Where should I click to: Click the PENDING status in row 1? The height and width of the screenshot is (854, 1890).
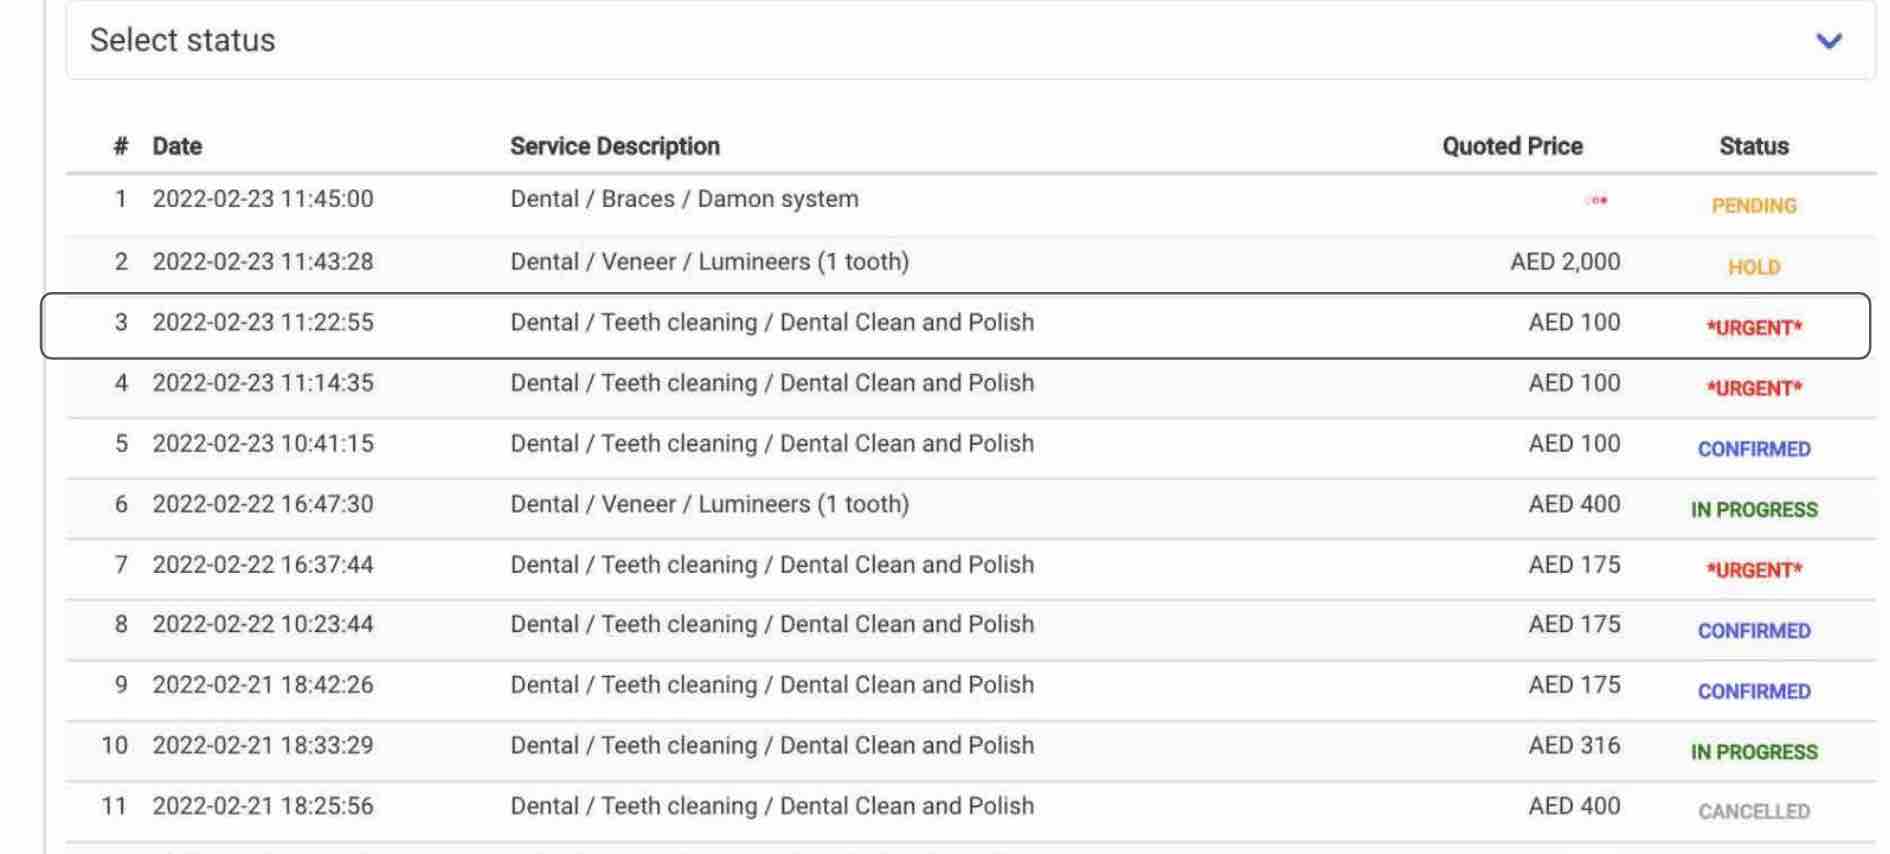[1754, 206]
